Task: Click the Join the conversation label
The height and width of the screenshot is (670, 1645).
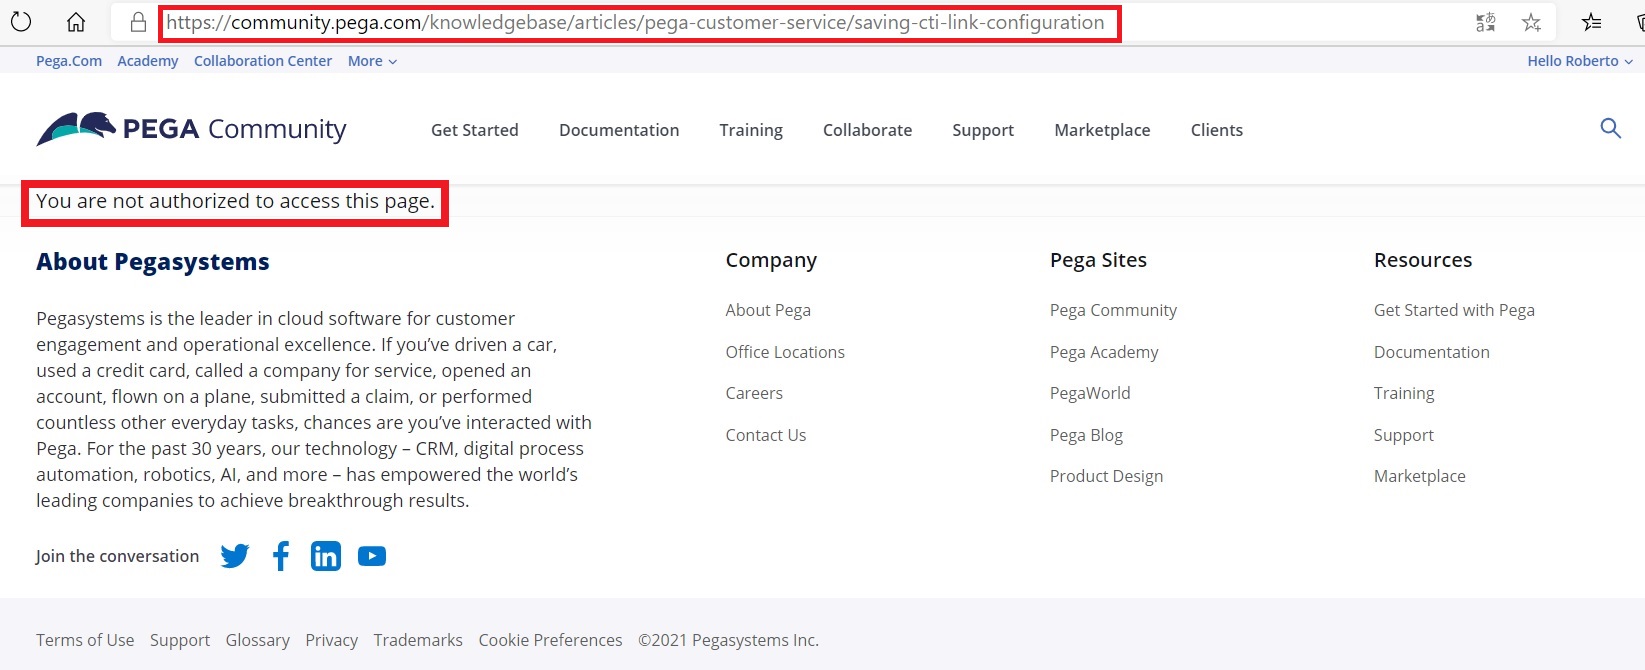Action: pos(117,556)
